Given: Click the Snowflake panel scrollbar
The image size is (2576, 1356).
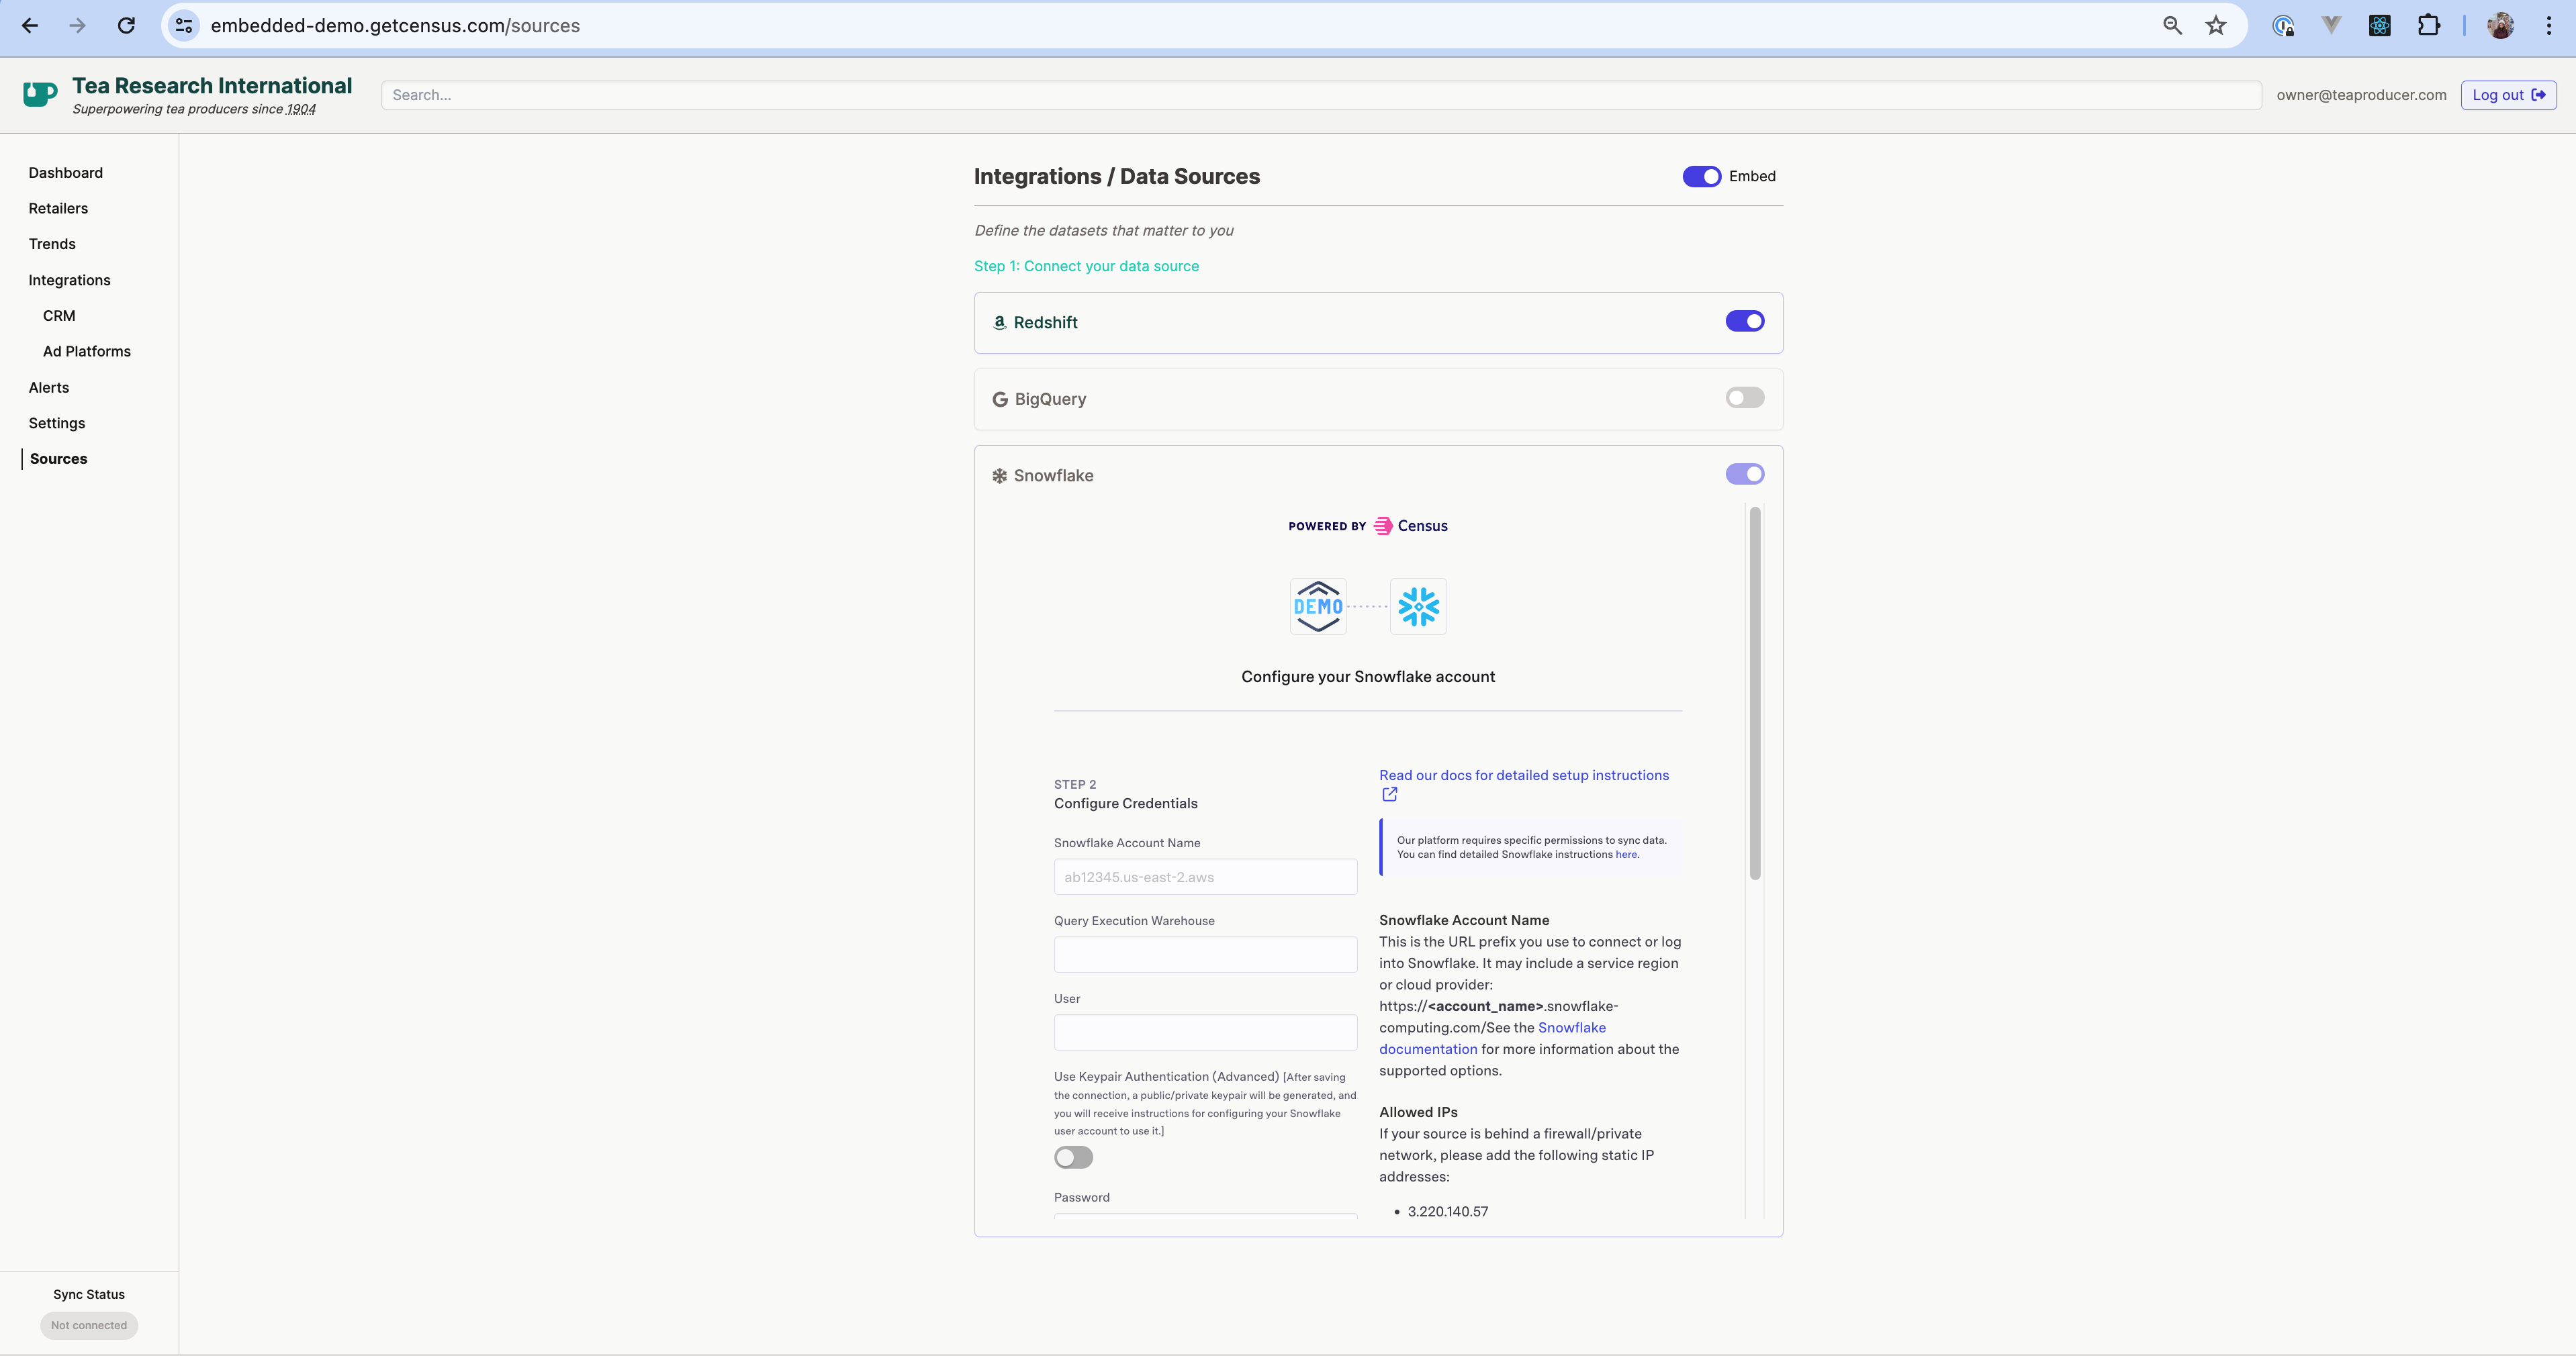Looking at the screenshot, I should click(1755, 694).
